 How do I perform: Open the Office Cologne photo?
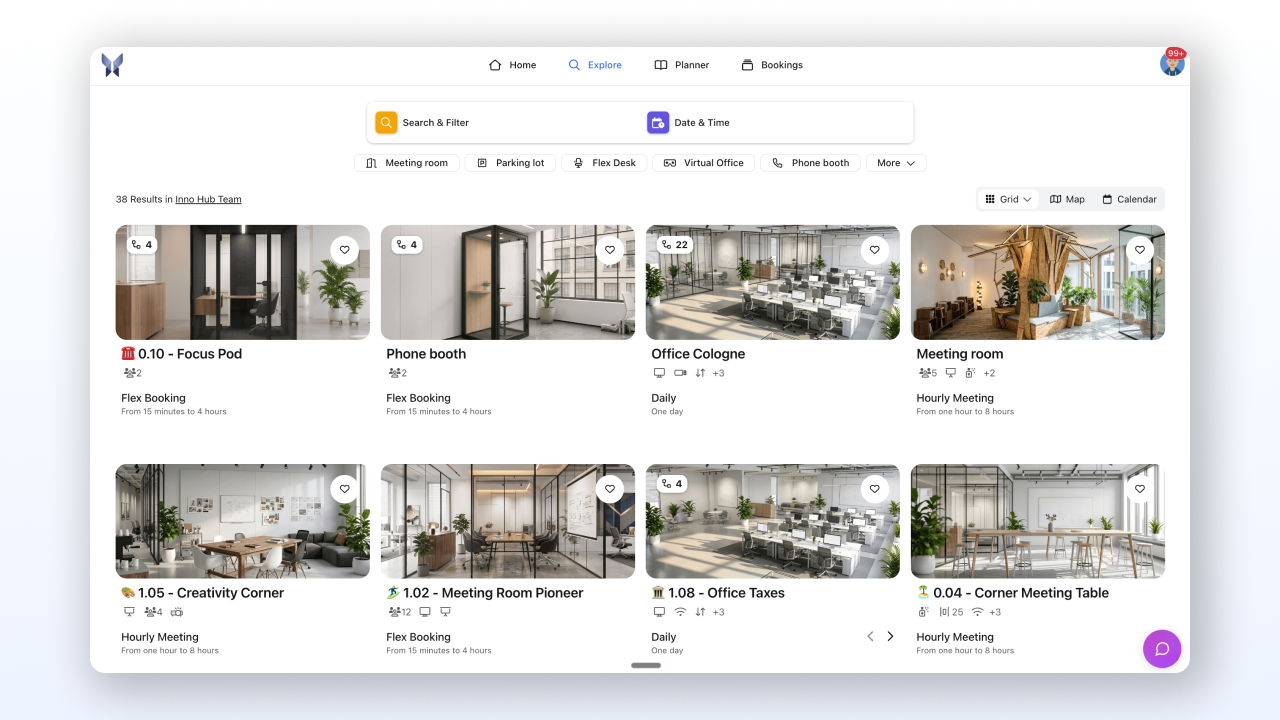(x=773, y=283)
